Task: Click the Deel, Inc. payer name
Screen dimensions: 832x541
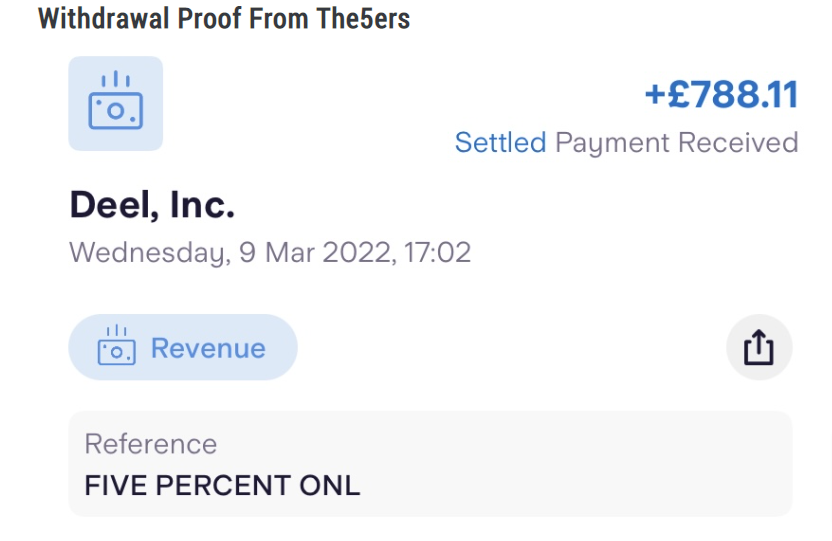Action: click(x=152, y=205)
